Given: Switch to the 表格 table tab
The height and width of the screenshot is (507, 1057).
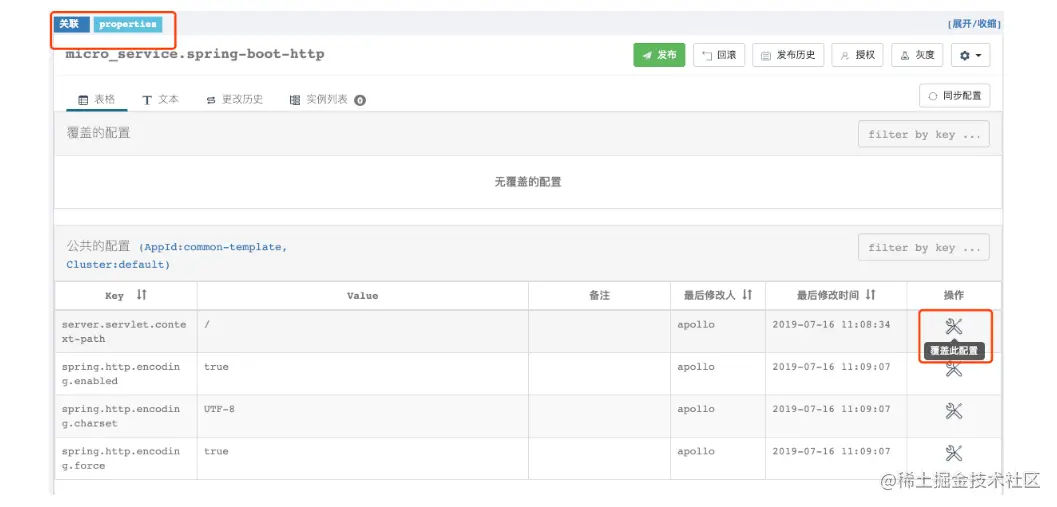Looking at the screenshot, I should (97, 100).
